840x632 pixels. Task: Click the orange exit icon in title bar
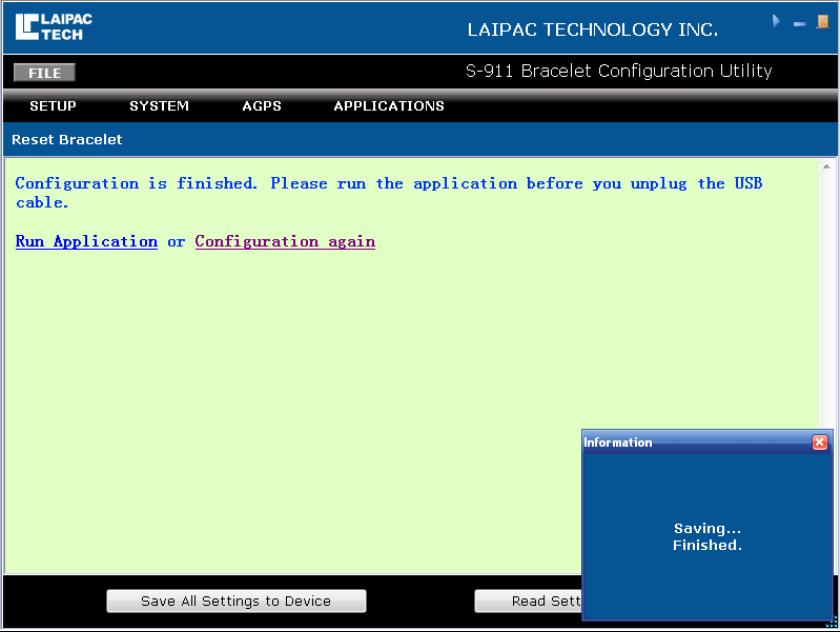[x=822, y=21]
